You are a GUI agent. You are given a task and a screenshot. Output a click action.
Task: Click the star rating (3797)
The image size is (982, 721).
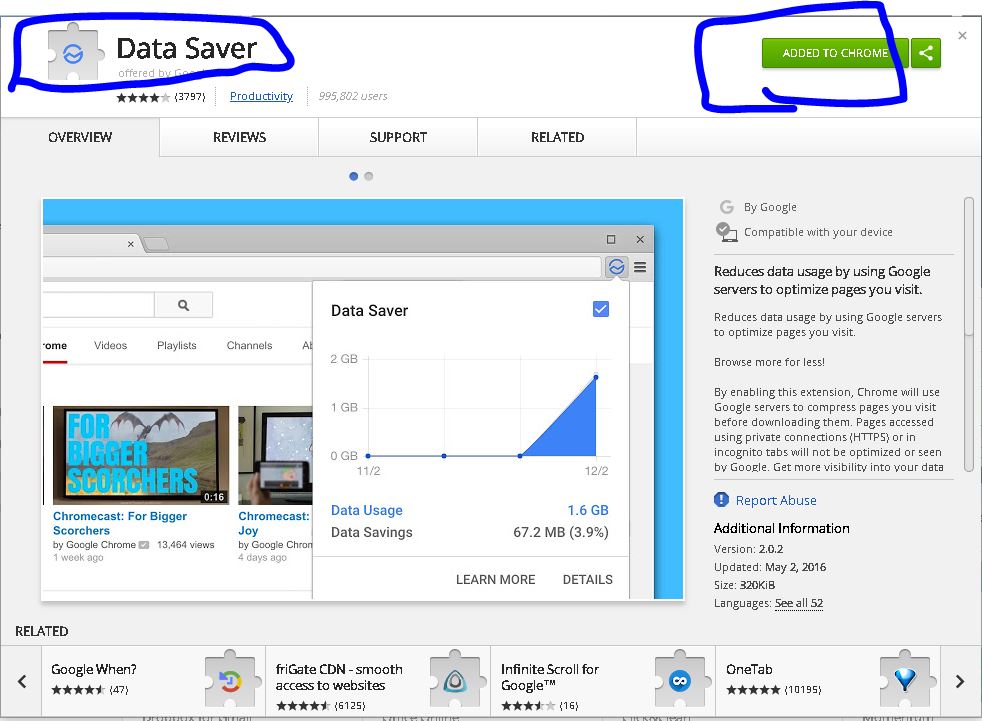coord(160,97)
